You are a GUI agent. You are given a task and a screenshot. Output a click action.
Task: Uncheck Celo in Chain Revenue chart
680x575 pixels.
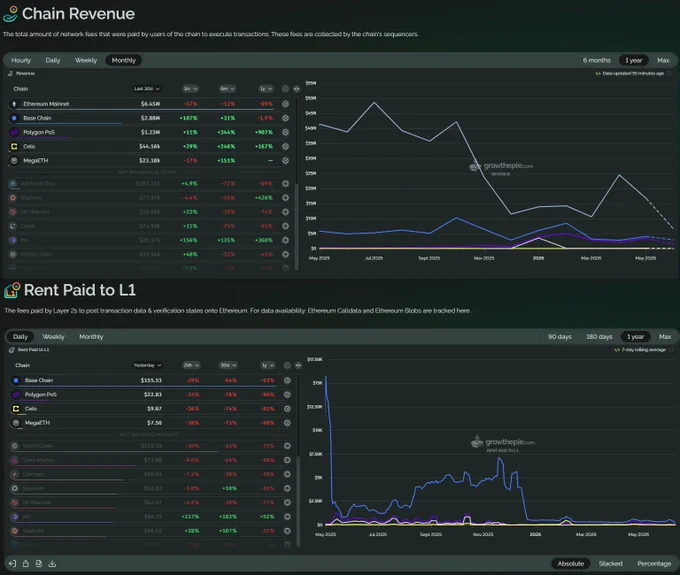[285, 147]
